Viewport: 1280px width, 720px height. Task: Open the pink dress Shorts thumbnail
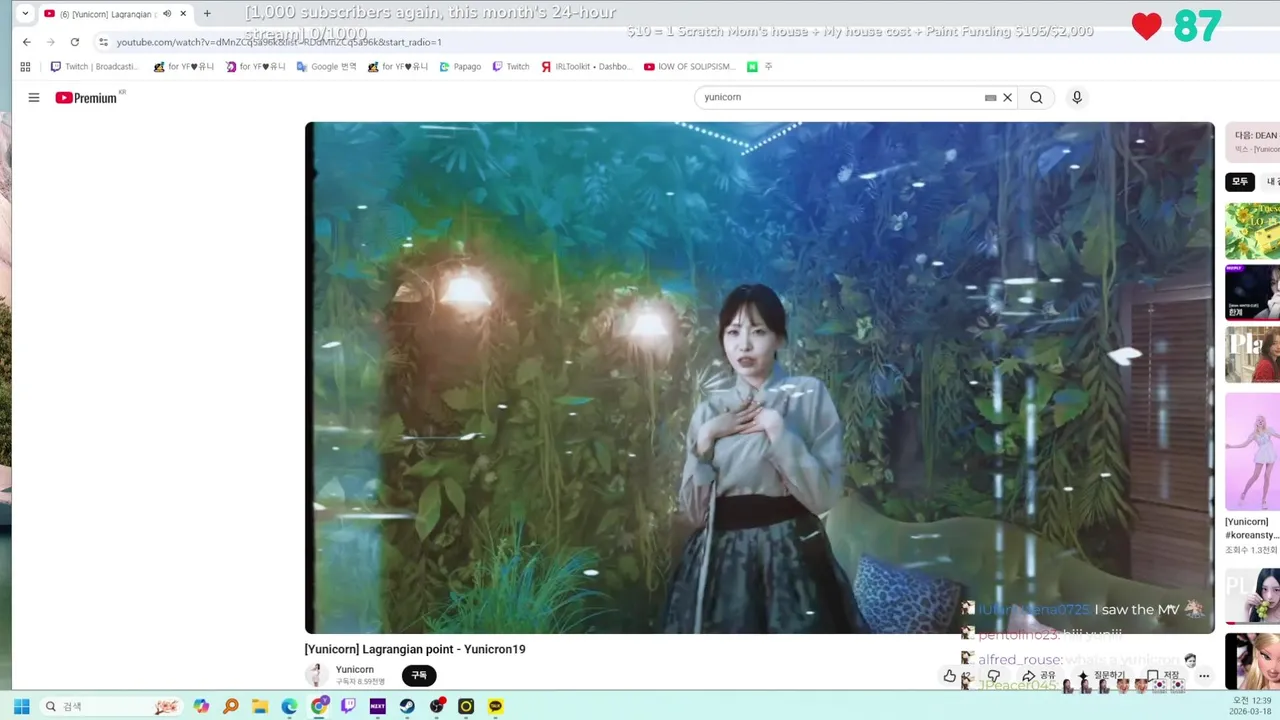(x=1253, y=451)
